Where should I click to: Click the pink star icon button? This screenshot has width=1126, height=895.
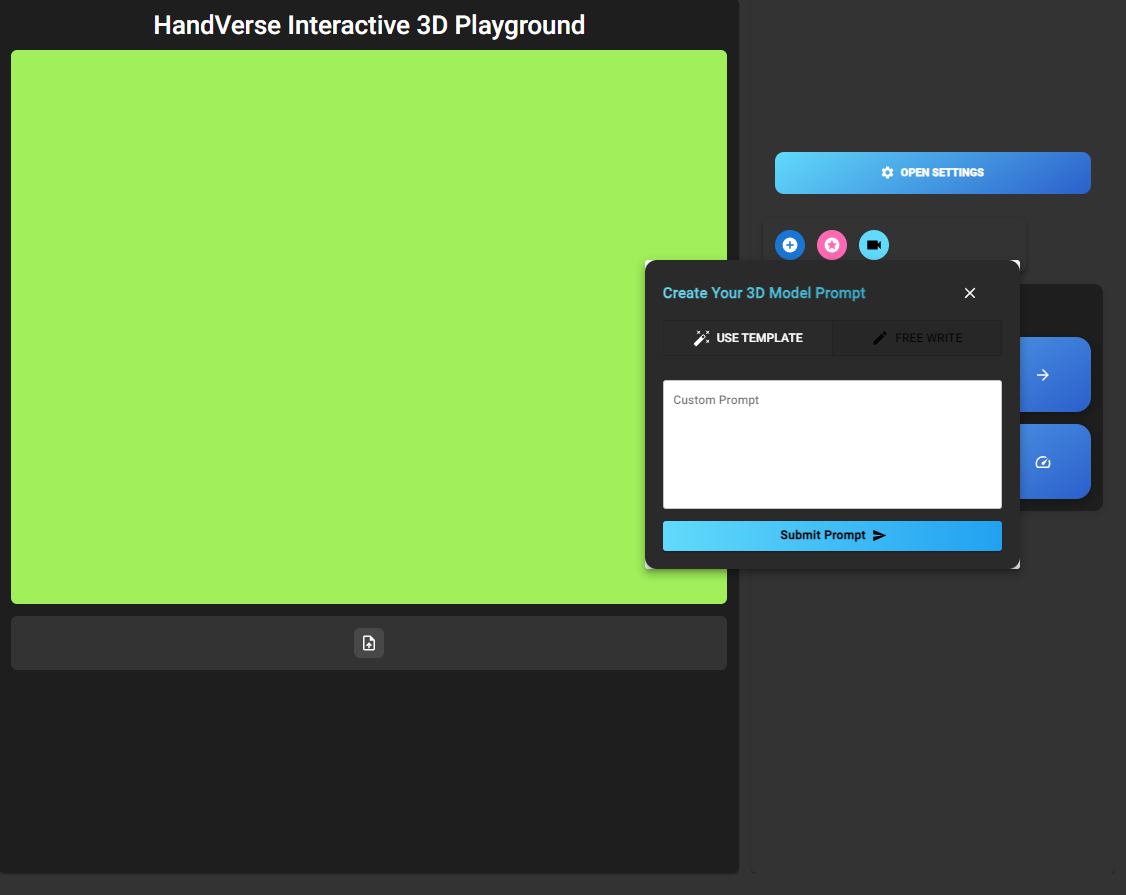[832, 245]
